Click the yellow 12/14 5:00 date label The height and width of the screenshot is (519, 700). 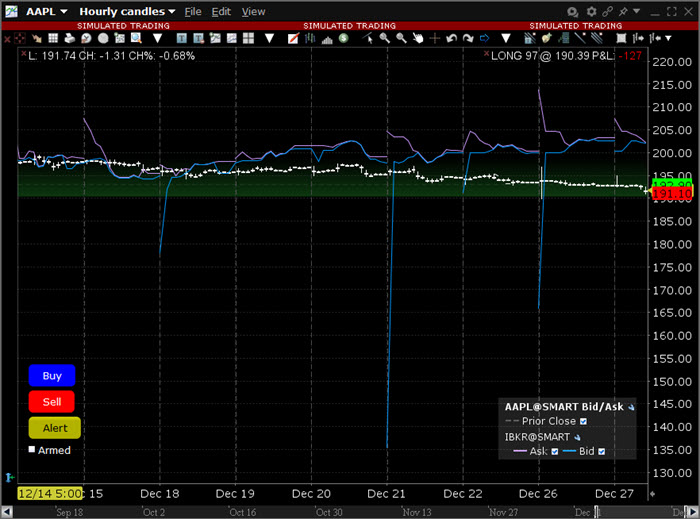(50, 494)
